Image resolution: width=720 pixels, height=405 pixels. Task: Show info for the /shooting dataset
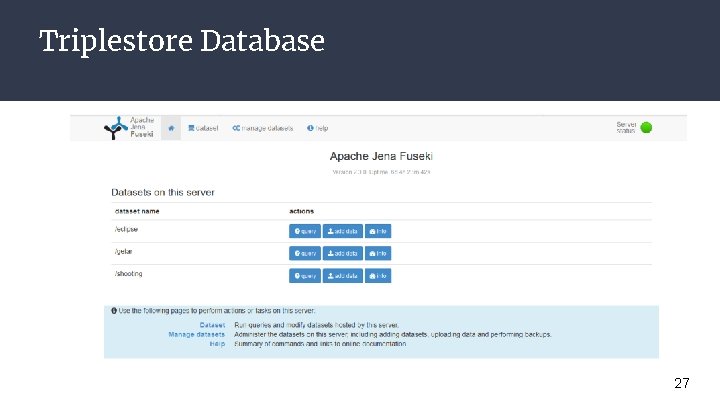pyautogui.click(x=378, y=276)
